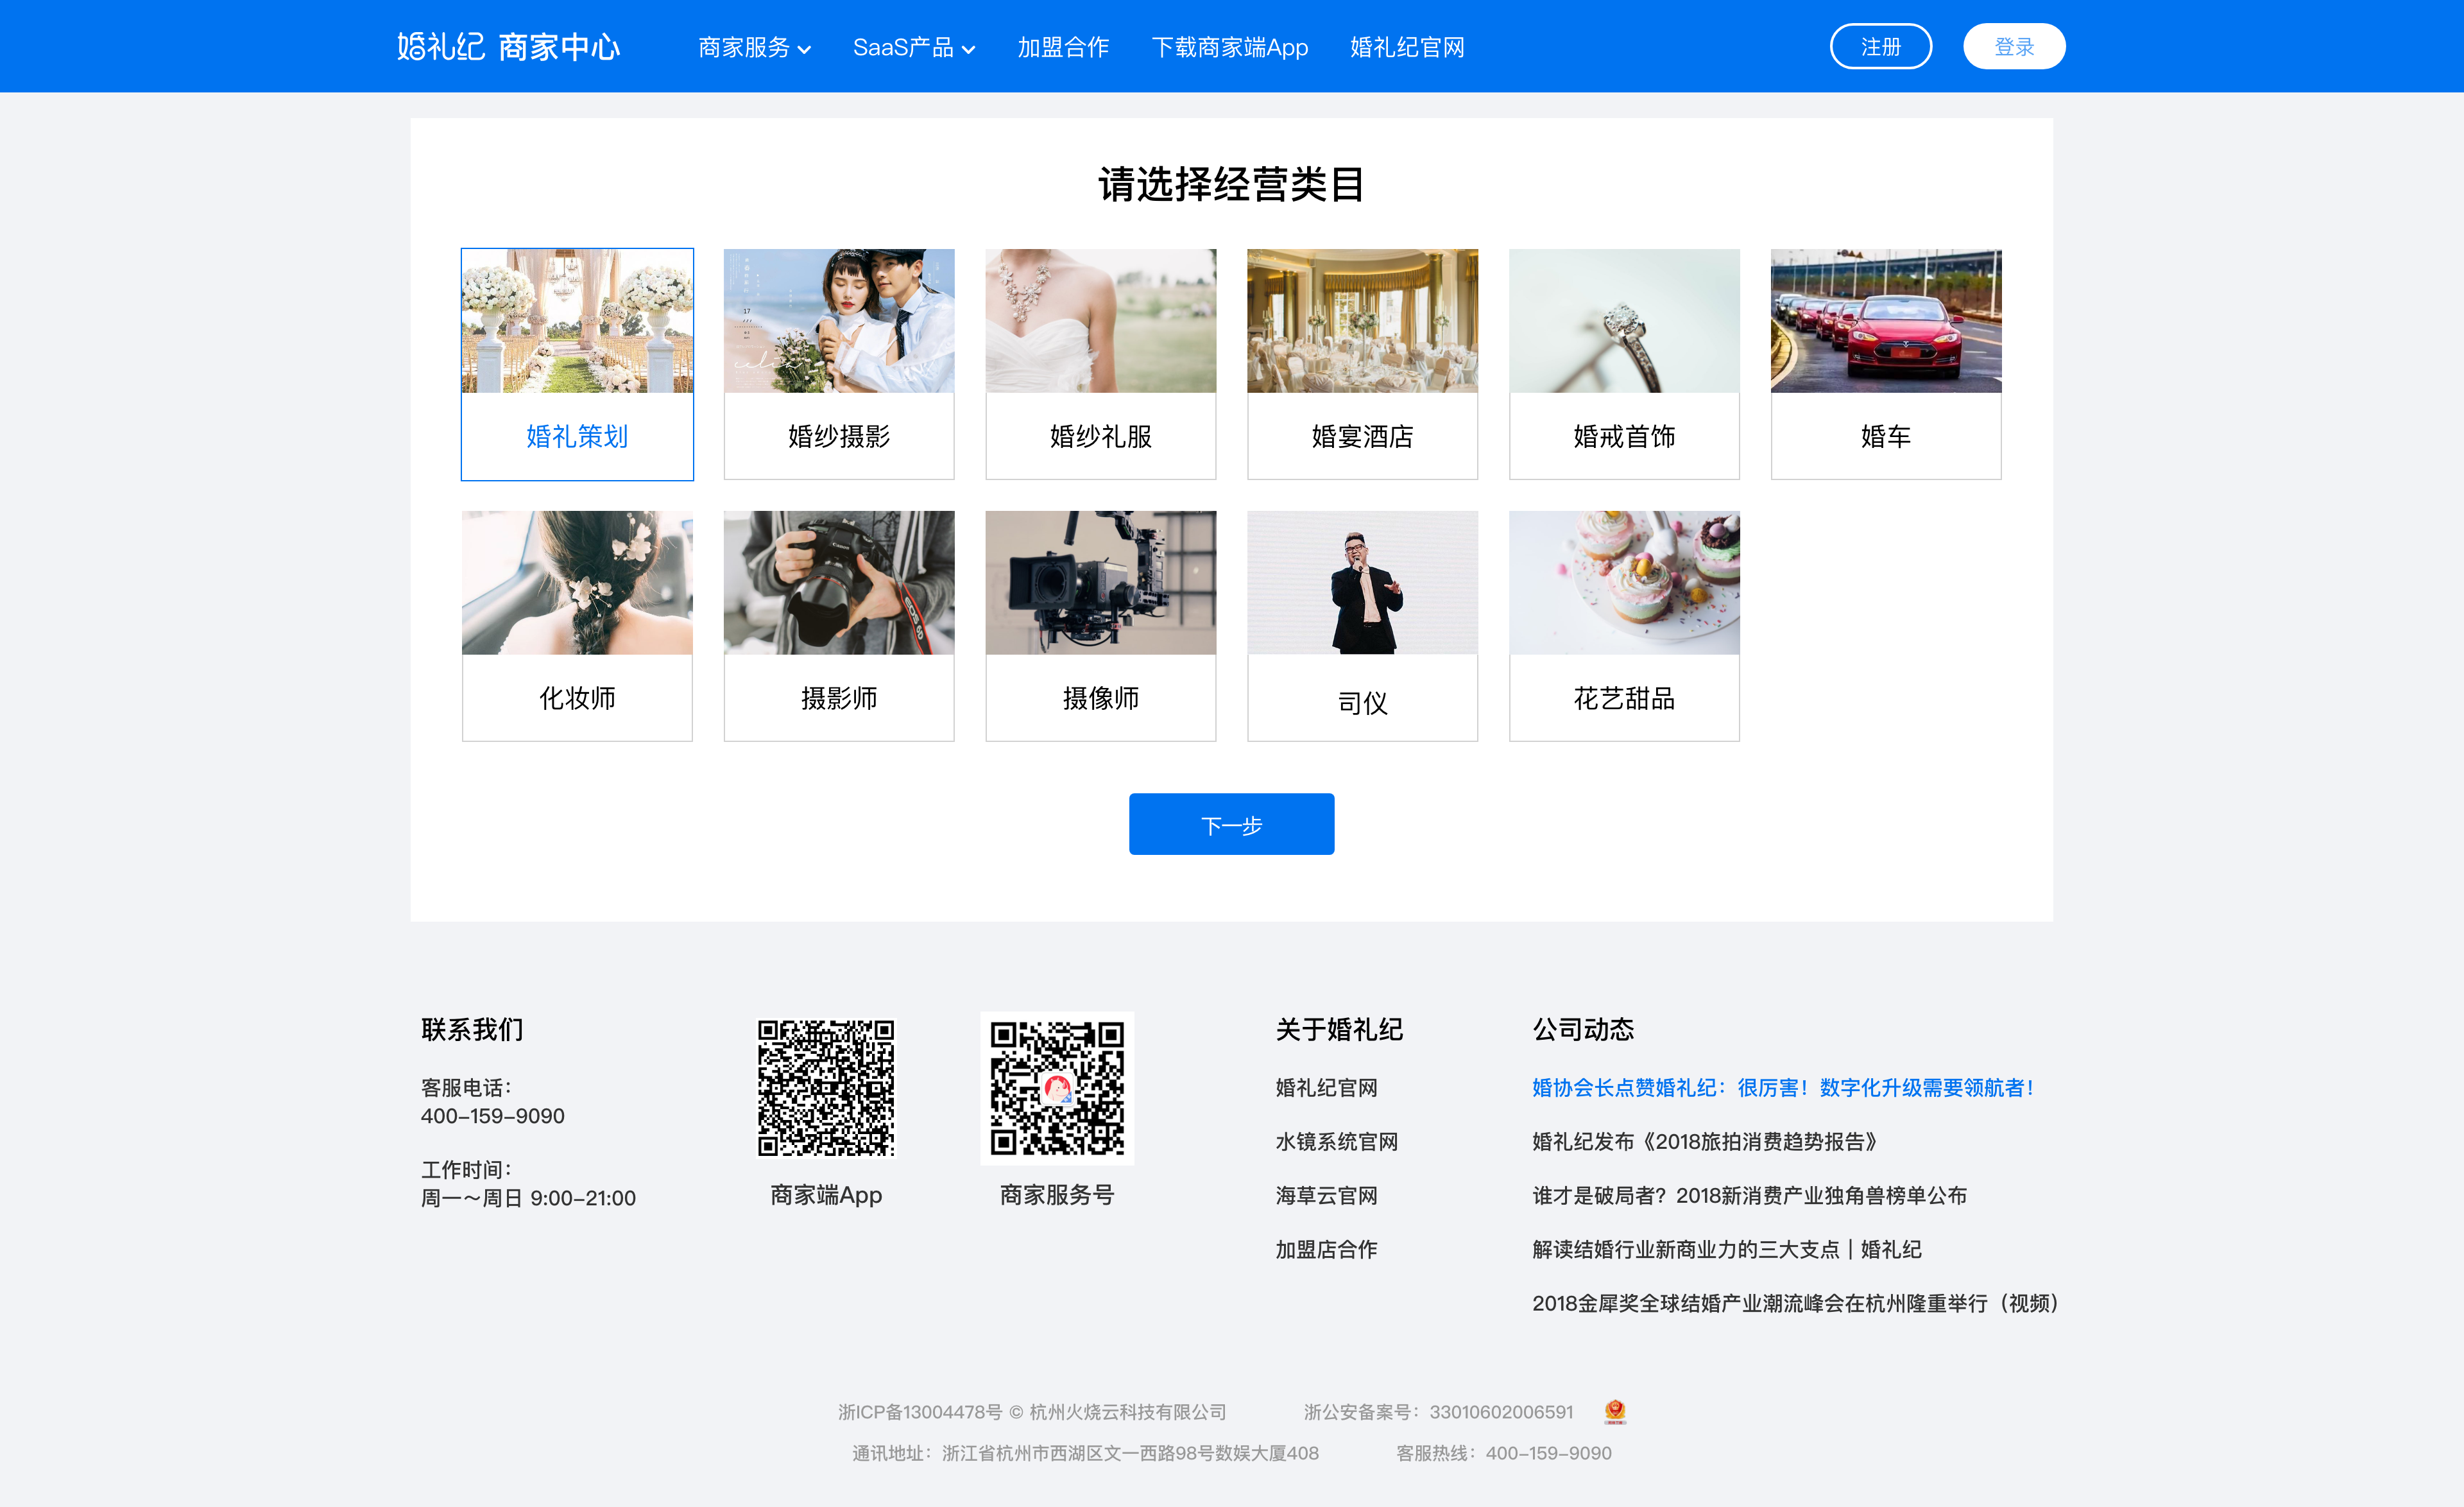Image resolution: width=2464 pixels, height=1507 pixels.
Task: Choose the 婚戒首饰 ring category
Action: (1624, 364)
